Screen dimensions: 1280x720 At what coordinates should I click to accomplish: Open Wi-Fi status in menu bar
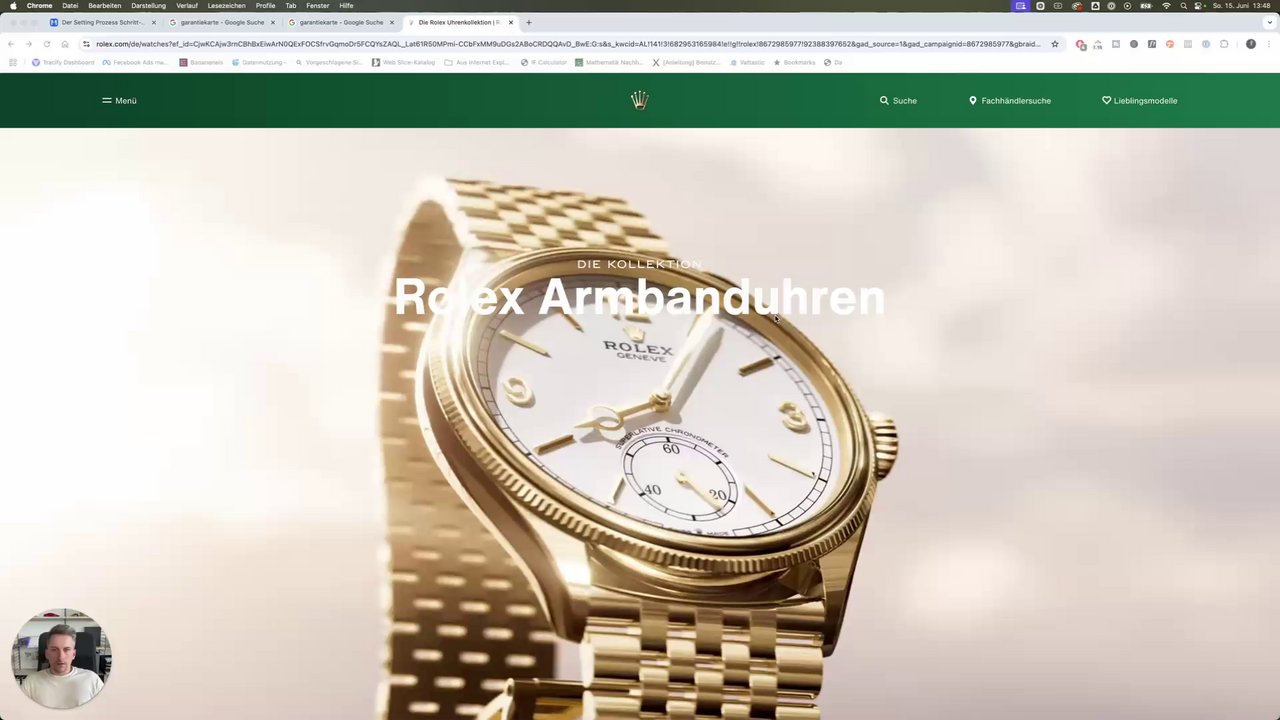(x=1166, y=6)
